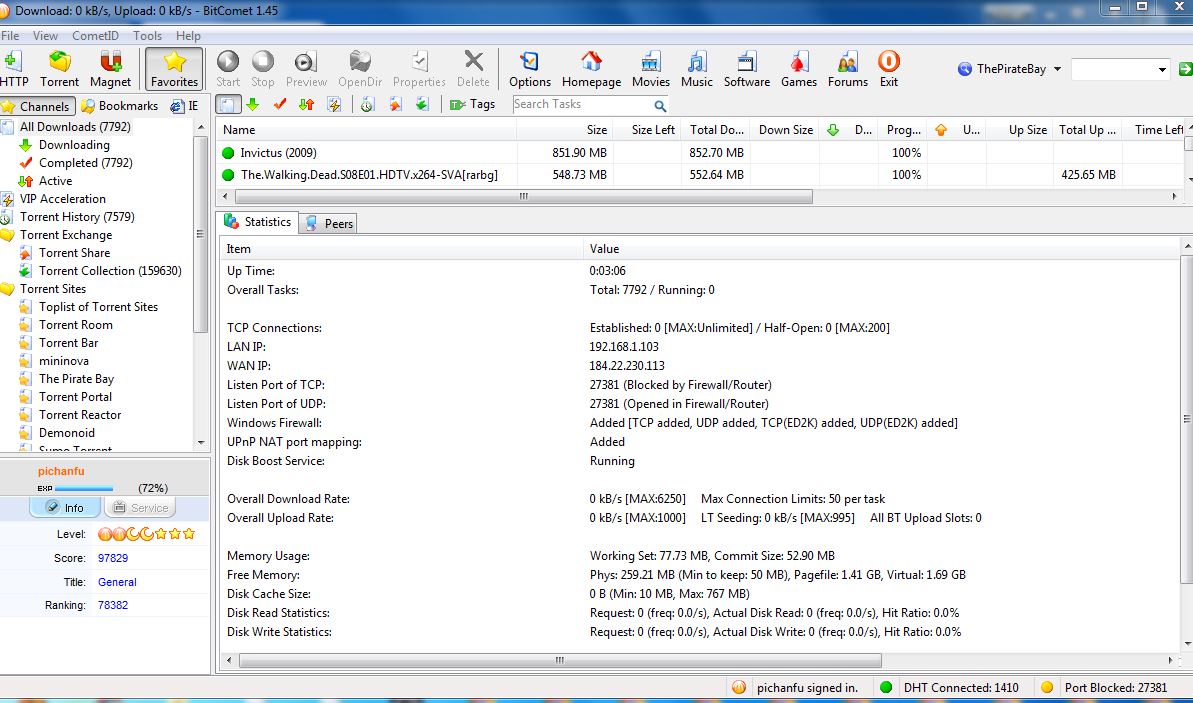This screenshot has height=703, width=1193.
Task: Sort task list by Size column
Action: [565, 130]
